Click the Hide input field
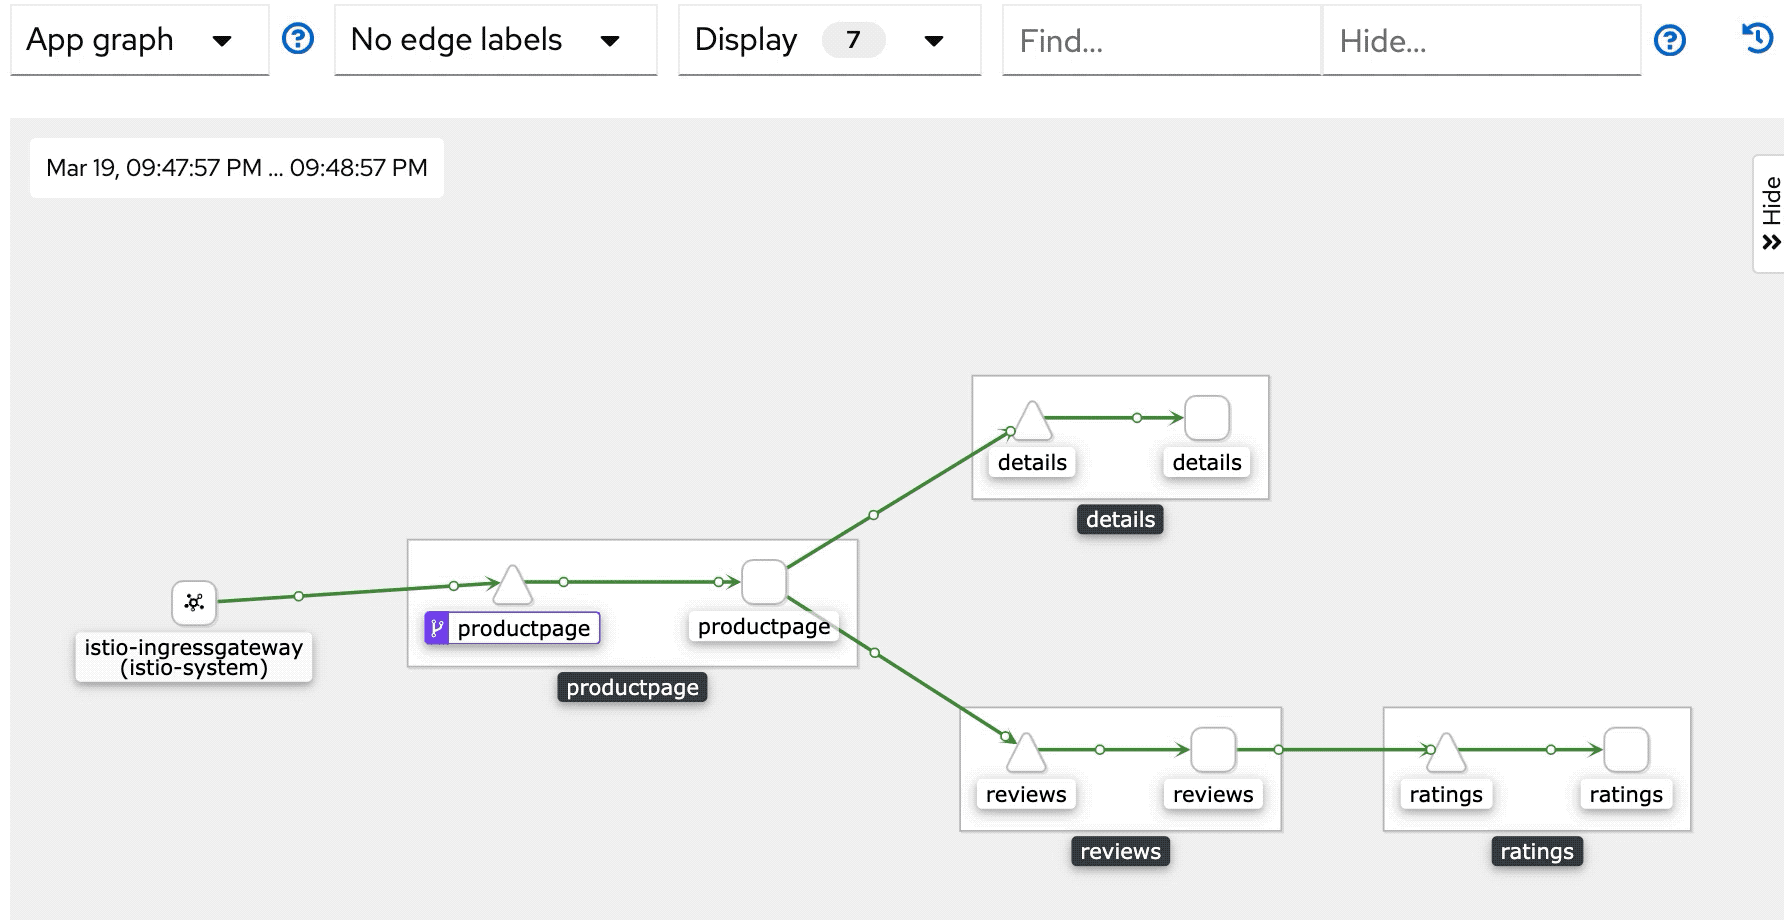The image size is (1784, 920). pos(1482,40)
